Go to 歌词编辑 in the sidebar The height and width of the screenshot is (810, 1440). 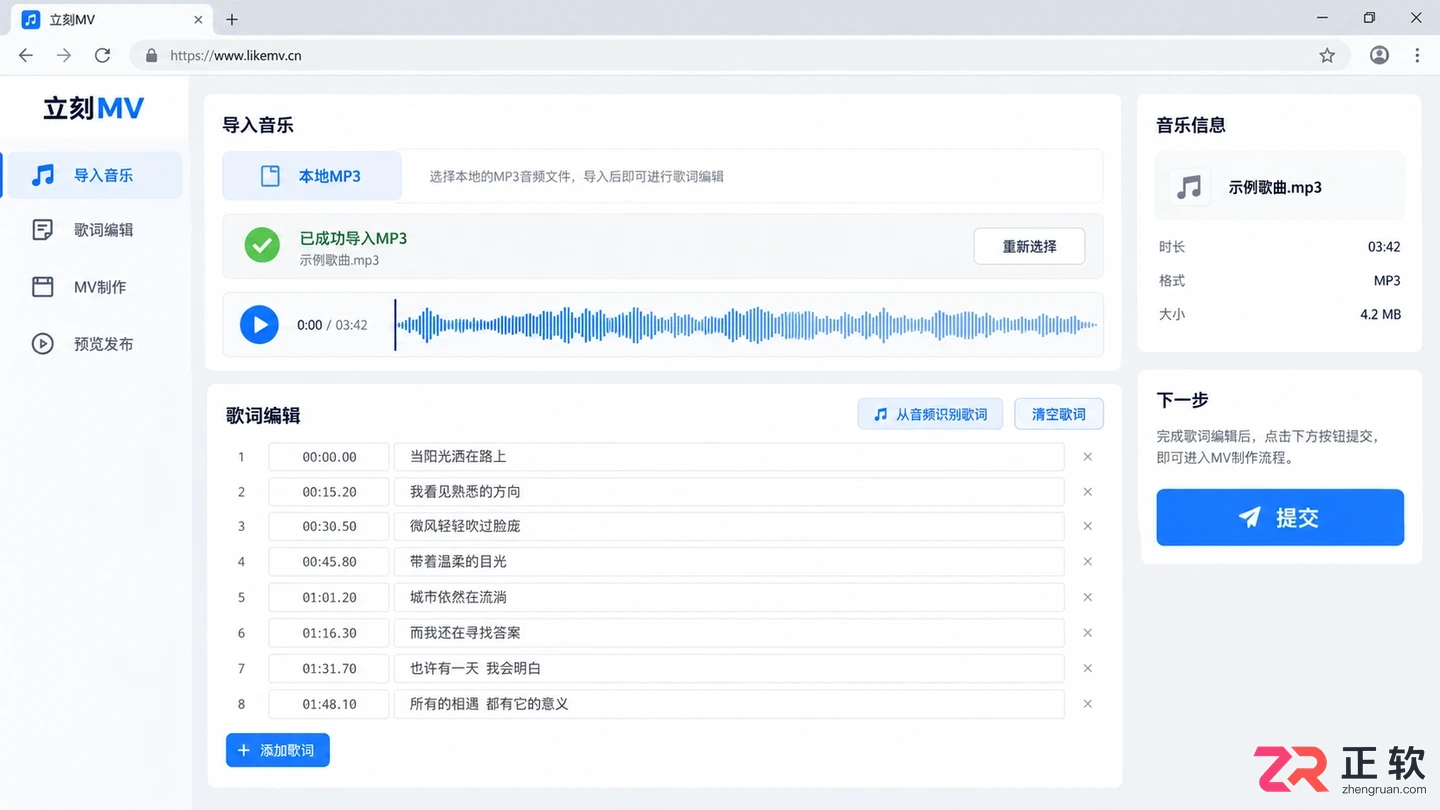click(93, 230)
